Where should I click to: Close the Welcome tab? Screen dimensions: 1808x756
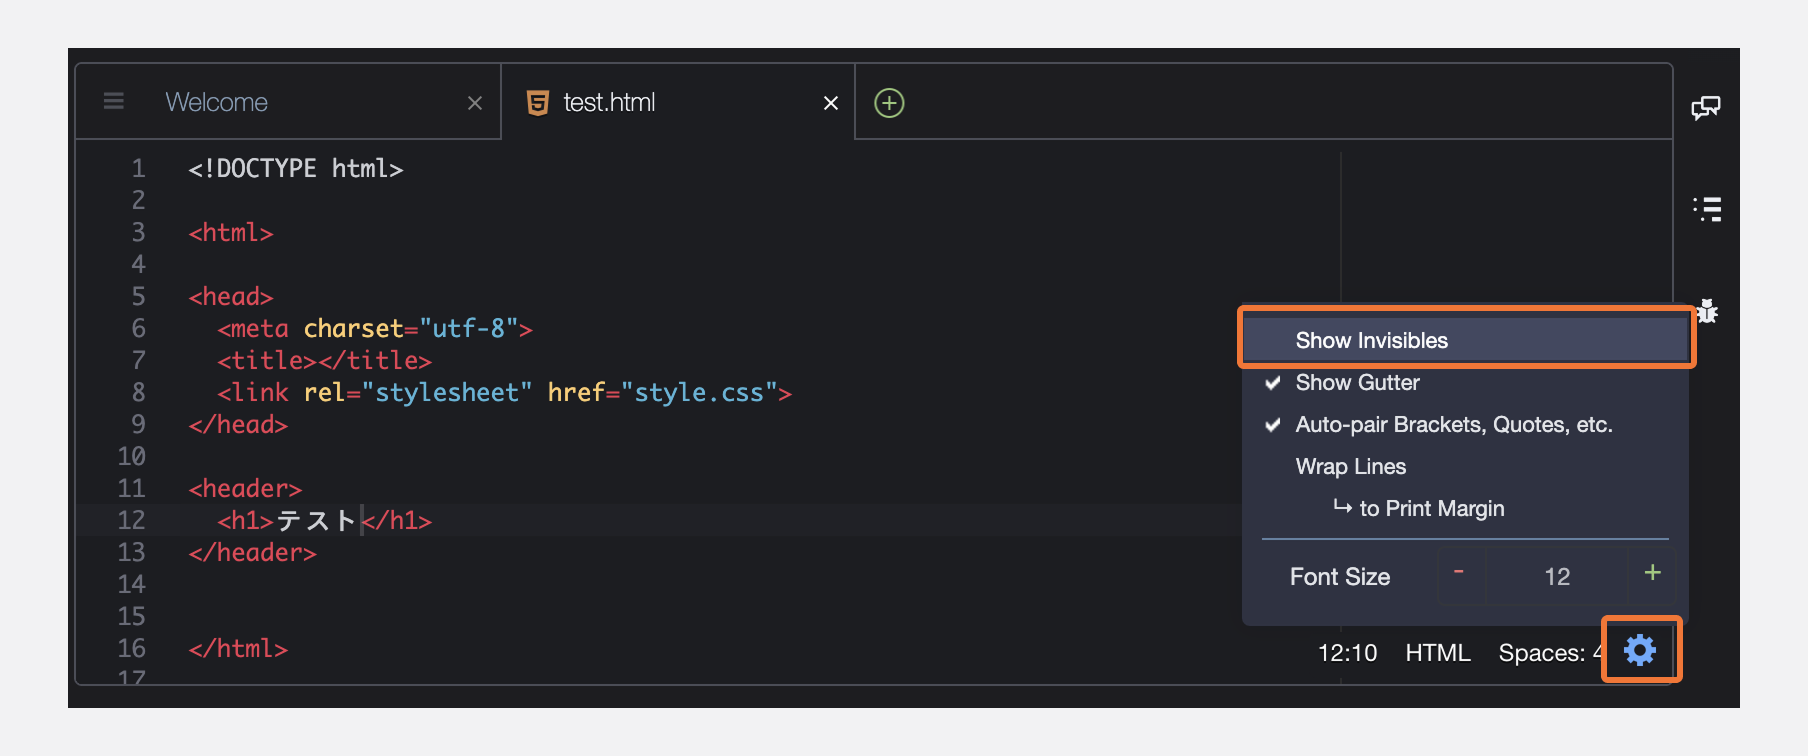[x=475, y=103]
